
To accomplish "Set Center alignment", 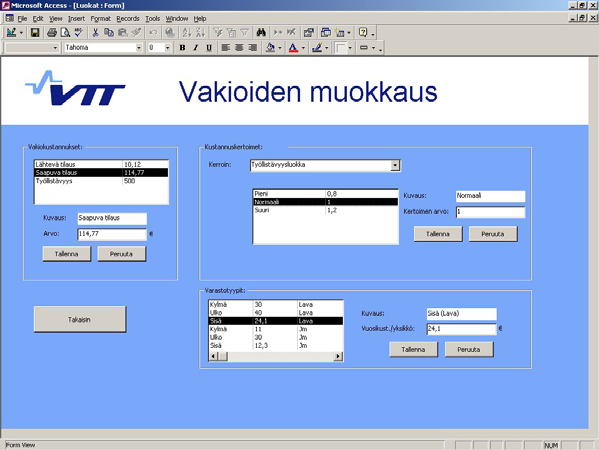I will [x=239, y=48].
